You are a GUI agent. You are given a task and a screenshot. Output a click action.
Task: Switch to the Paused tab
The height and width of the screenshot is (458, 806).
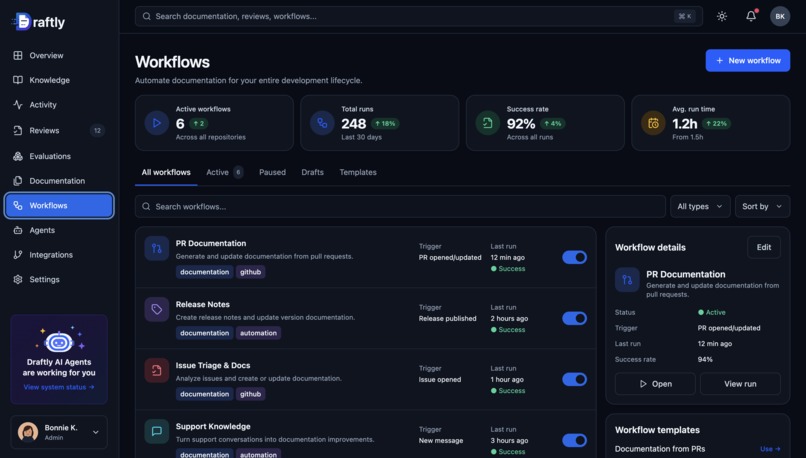click(x=272, y=172)
